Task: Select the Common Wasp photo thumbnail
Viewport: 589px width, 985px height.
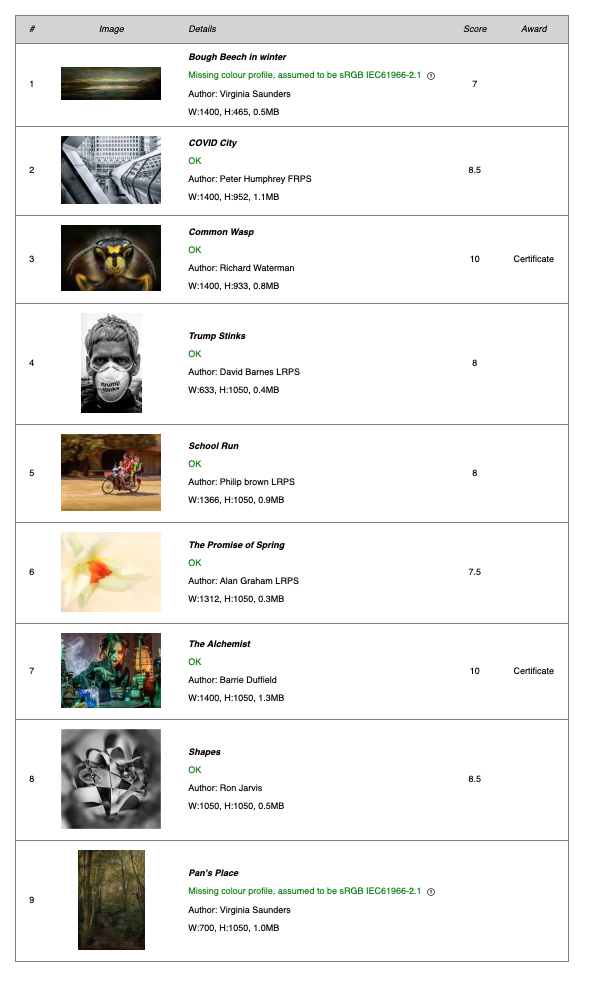Action: point(111,258)
